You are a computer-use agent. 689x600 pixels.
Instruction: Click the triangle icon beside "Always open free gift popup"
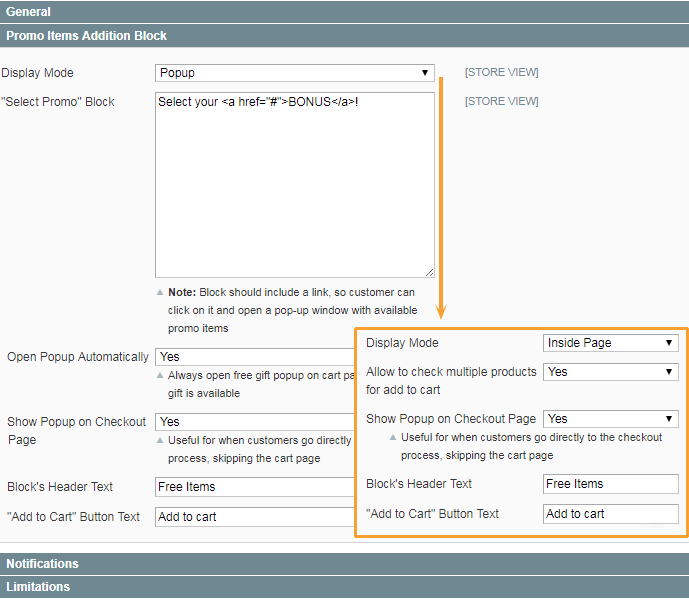coord(160,376)
